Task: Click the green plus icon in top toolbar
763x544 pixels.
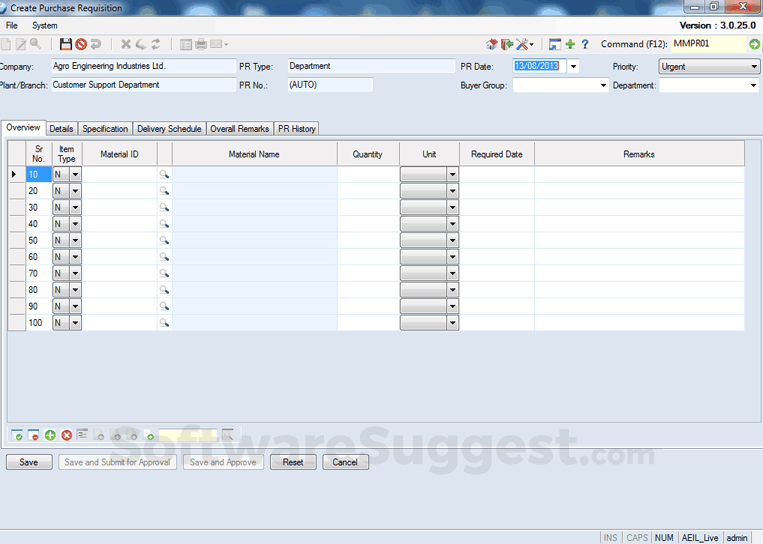Action: point(570,44)
